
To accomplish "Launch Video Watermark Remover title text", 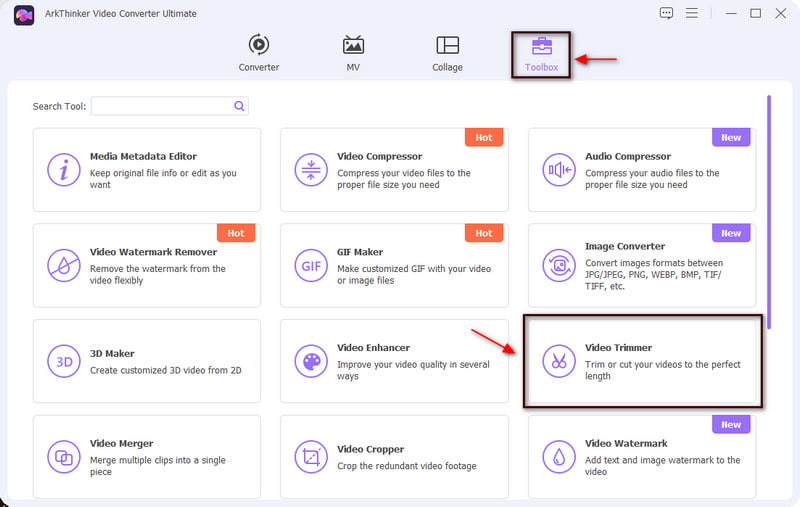I will click(153, 252).
